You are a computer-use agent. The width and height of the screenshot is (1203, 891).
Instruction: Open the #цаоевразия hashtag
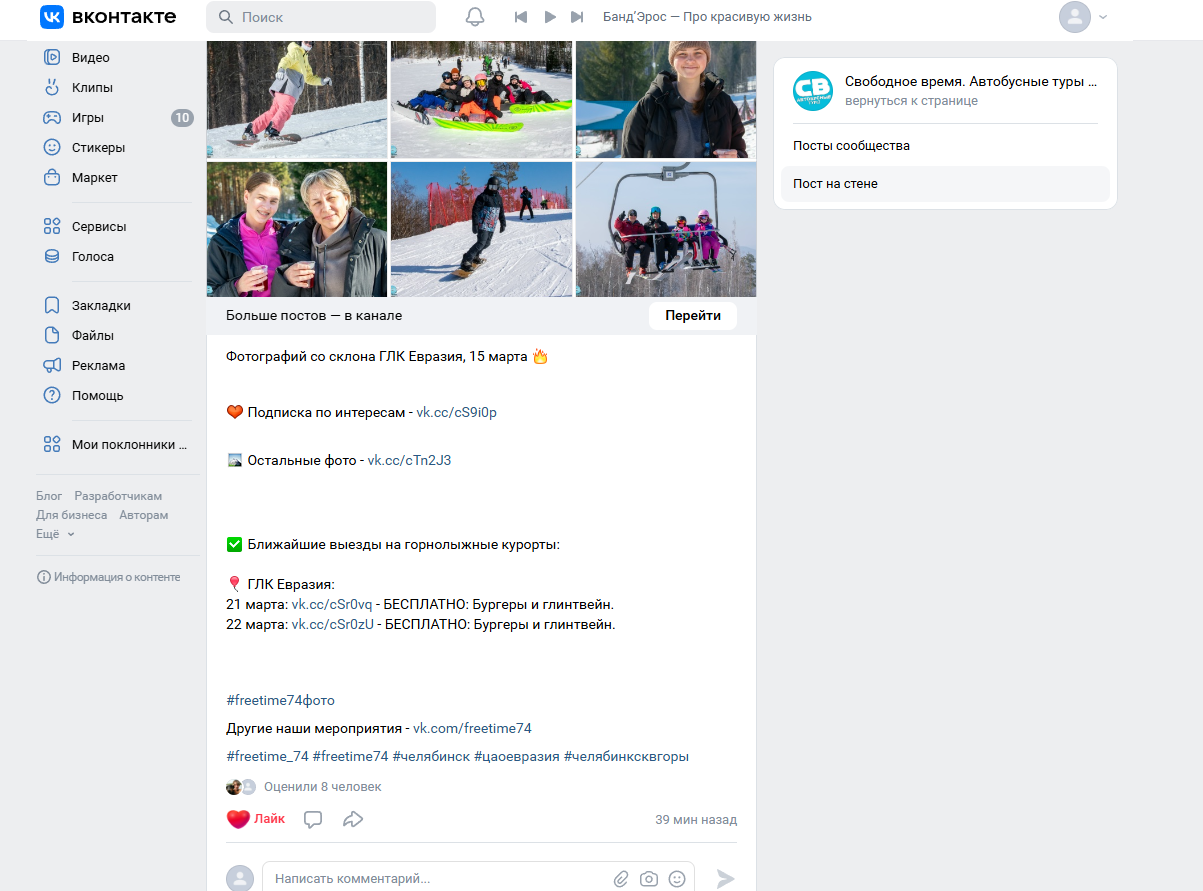click(x=517, y=756)
